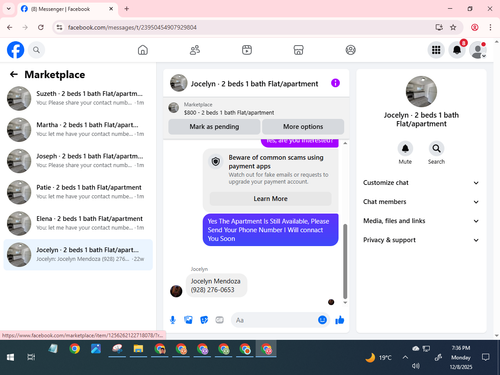Open Windows Start menu

click(x=10, y=357)
